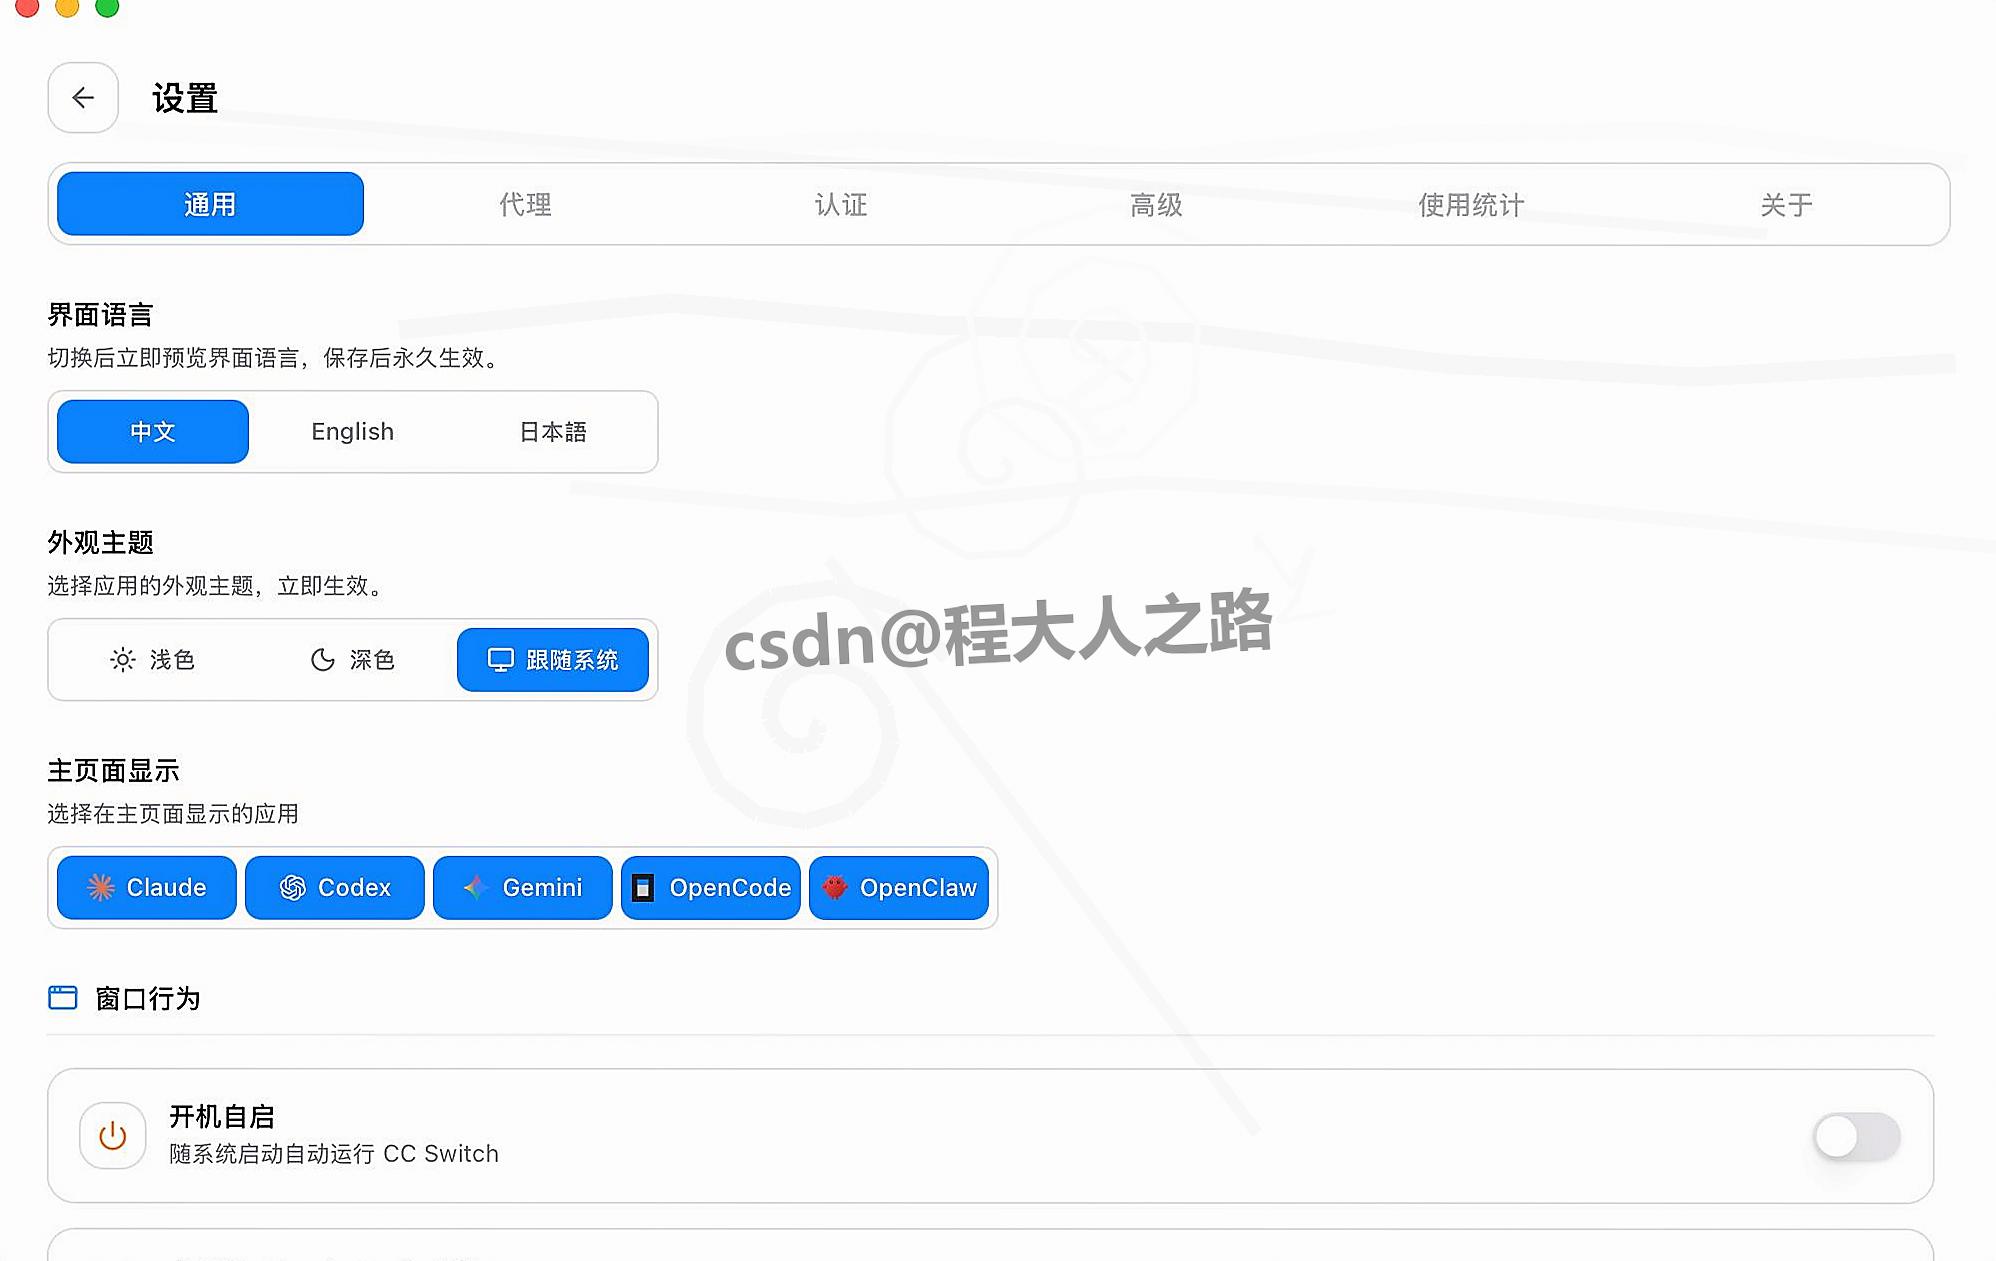Select the 通用 tab
The width and height of the screenshot is (1996, 1261).
click(210, 204)
